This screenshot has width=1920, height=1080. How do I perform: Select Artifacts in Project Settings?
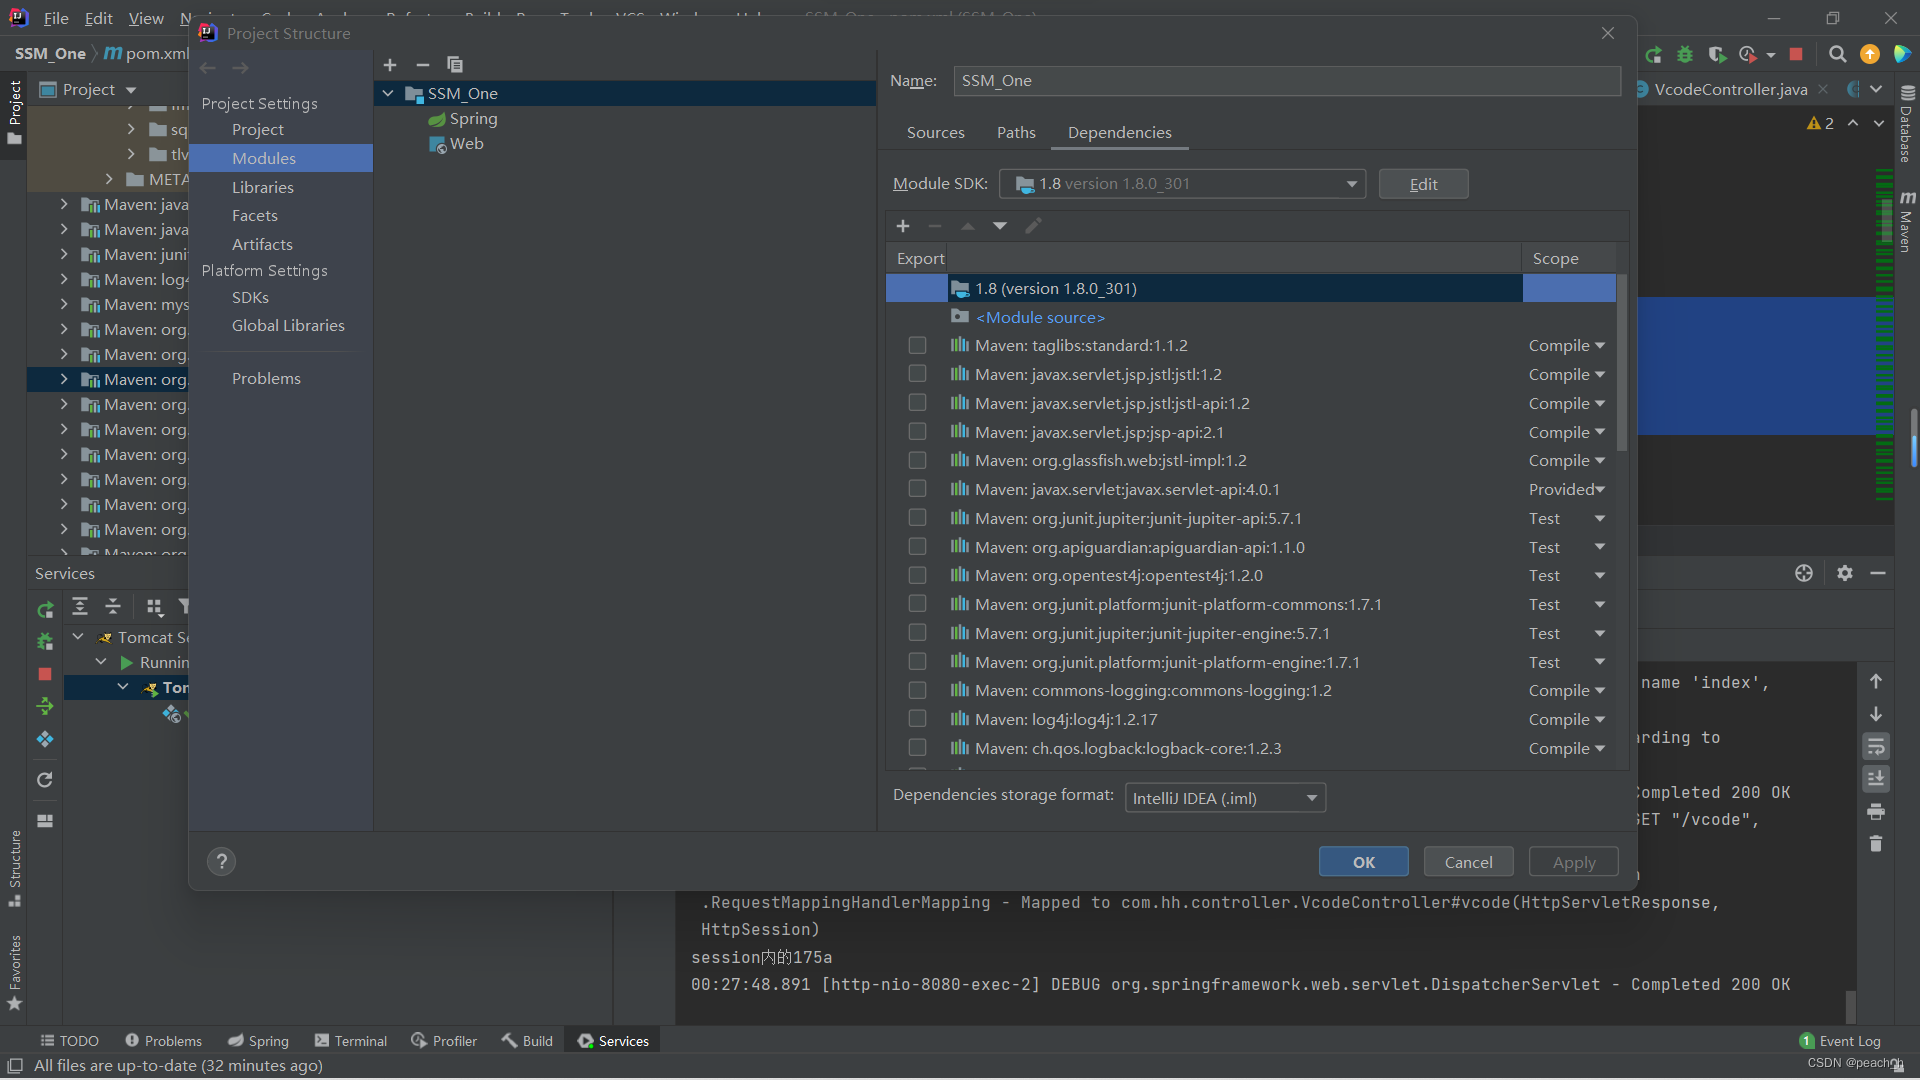pyautogui.click(x=262, y=244)
